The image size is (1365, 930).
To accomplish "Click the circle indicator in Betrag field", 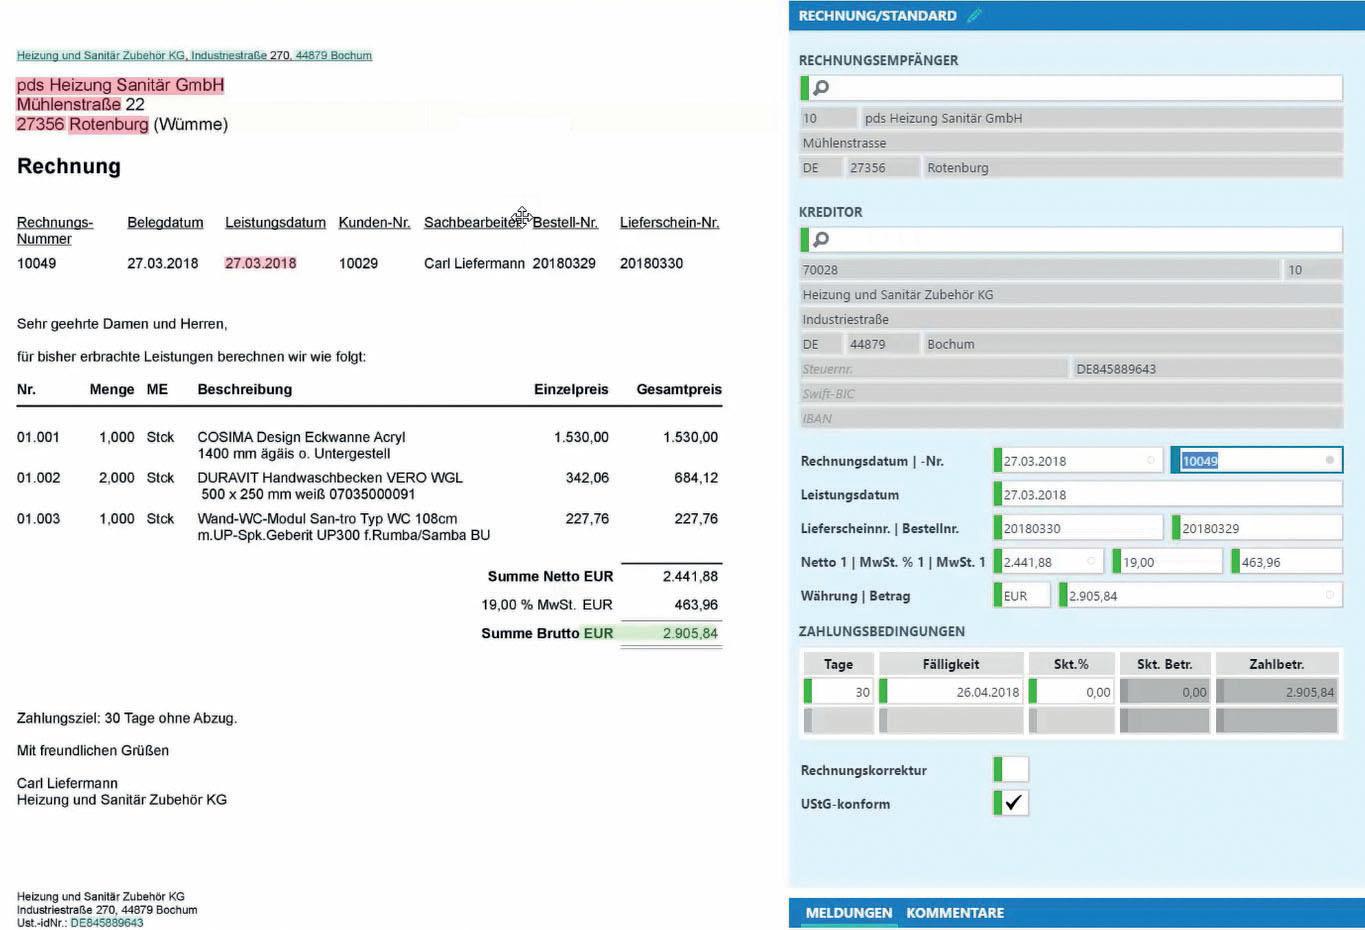I will click(1329, 596).
